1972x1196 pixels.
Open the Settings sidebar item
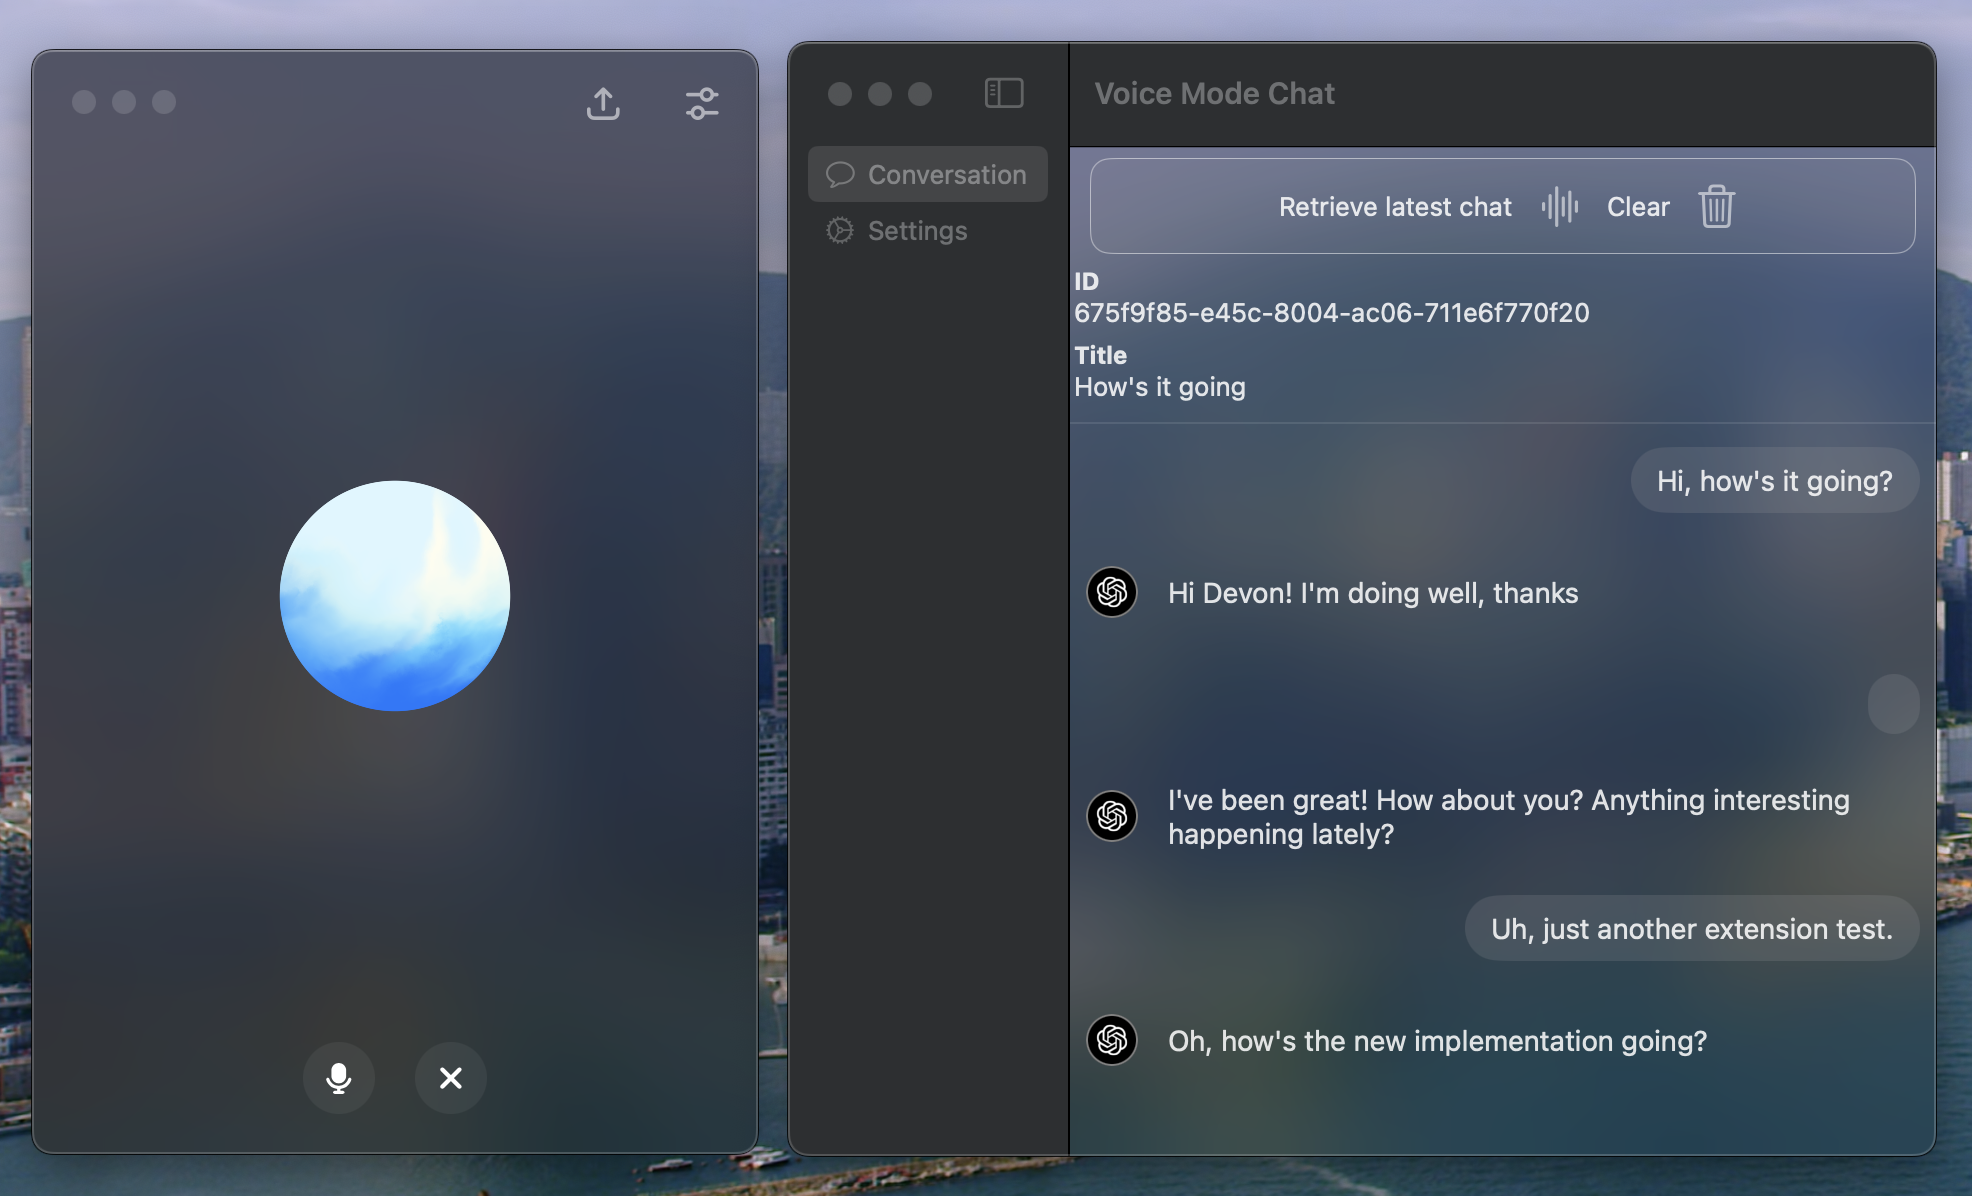[x=917, y=231]
